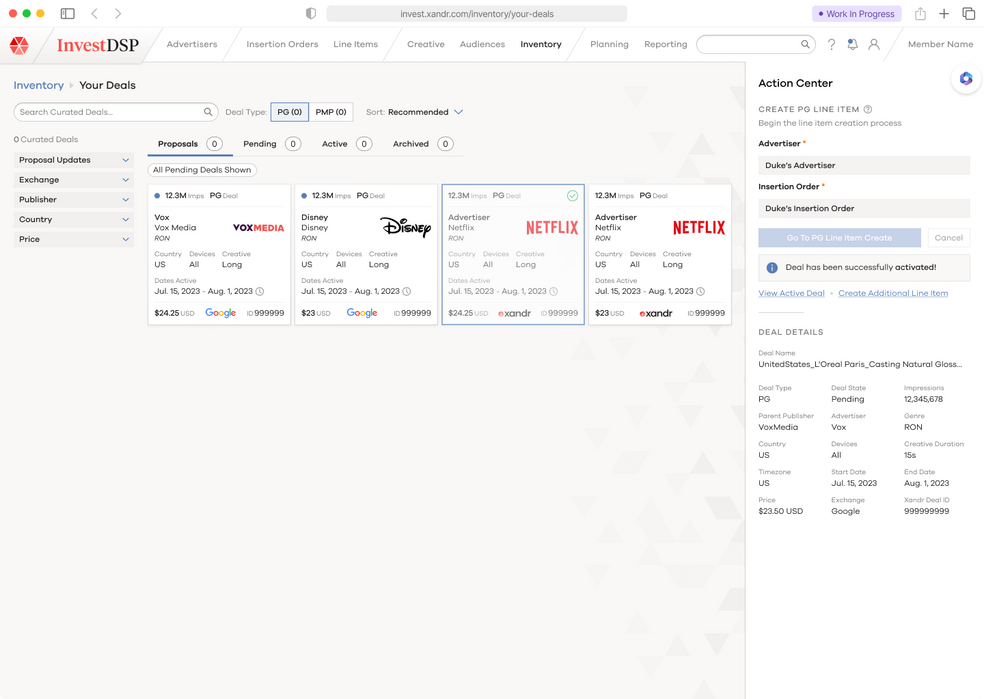The width and height of the screenshot is (984, 699).
Task: Go forward with the browser forward arrow
Action: [x=118, y=13]
